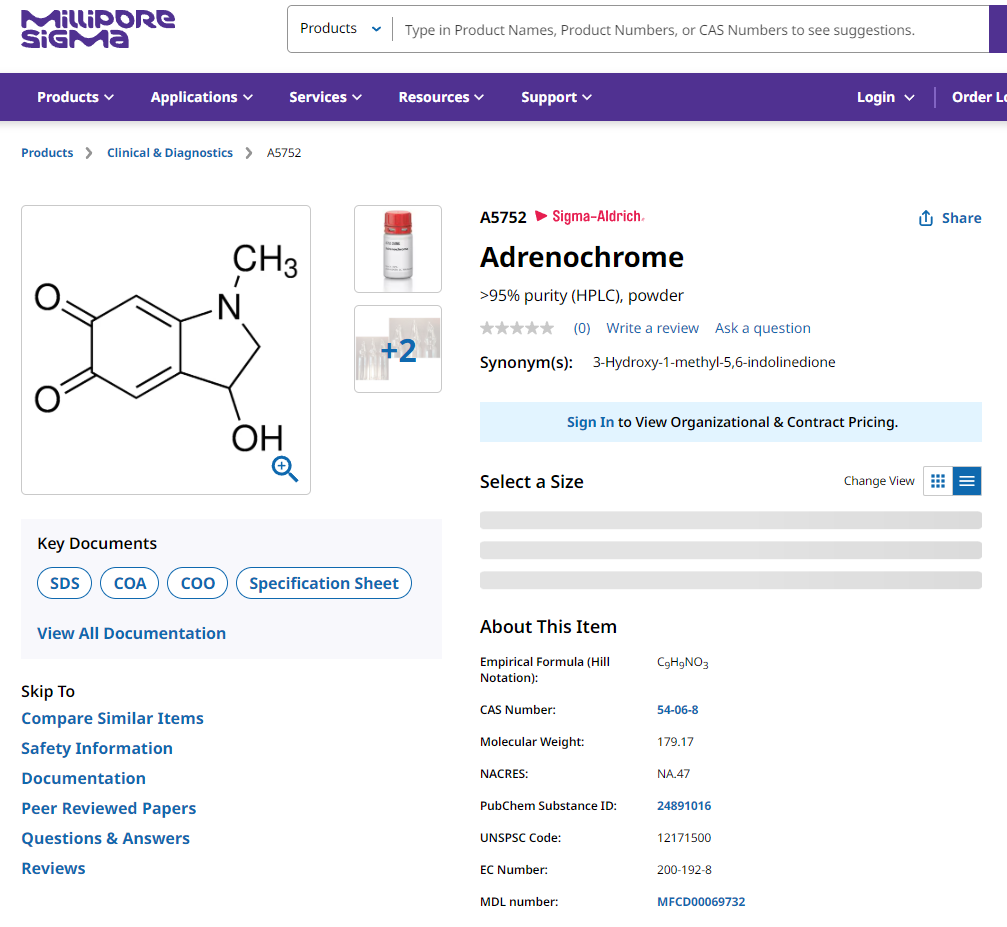The image size is (1007, 927).
Task: Expand the Applications navigation menu
Action: coord(202,97)
